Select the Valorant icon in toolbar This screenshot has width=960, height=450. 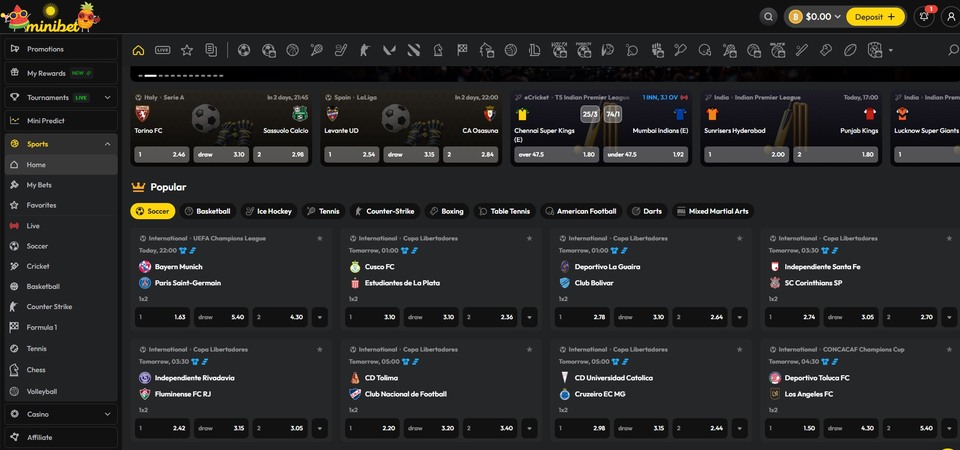[x=389, y=50]
